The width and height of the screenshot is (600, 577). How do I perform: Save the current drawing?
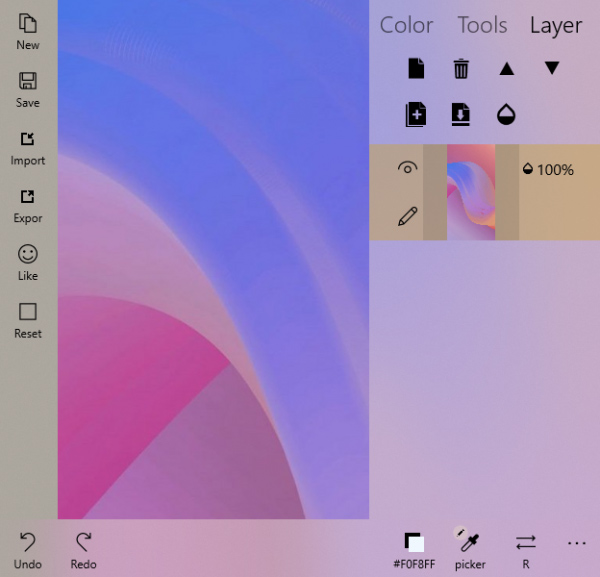[x=28, y=90]
